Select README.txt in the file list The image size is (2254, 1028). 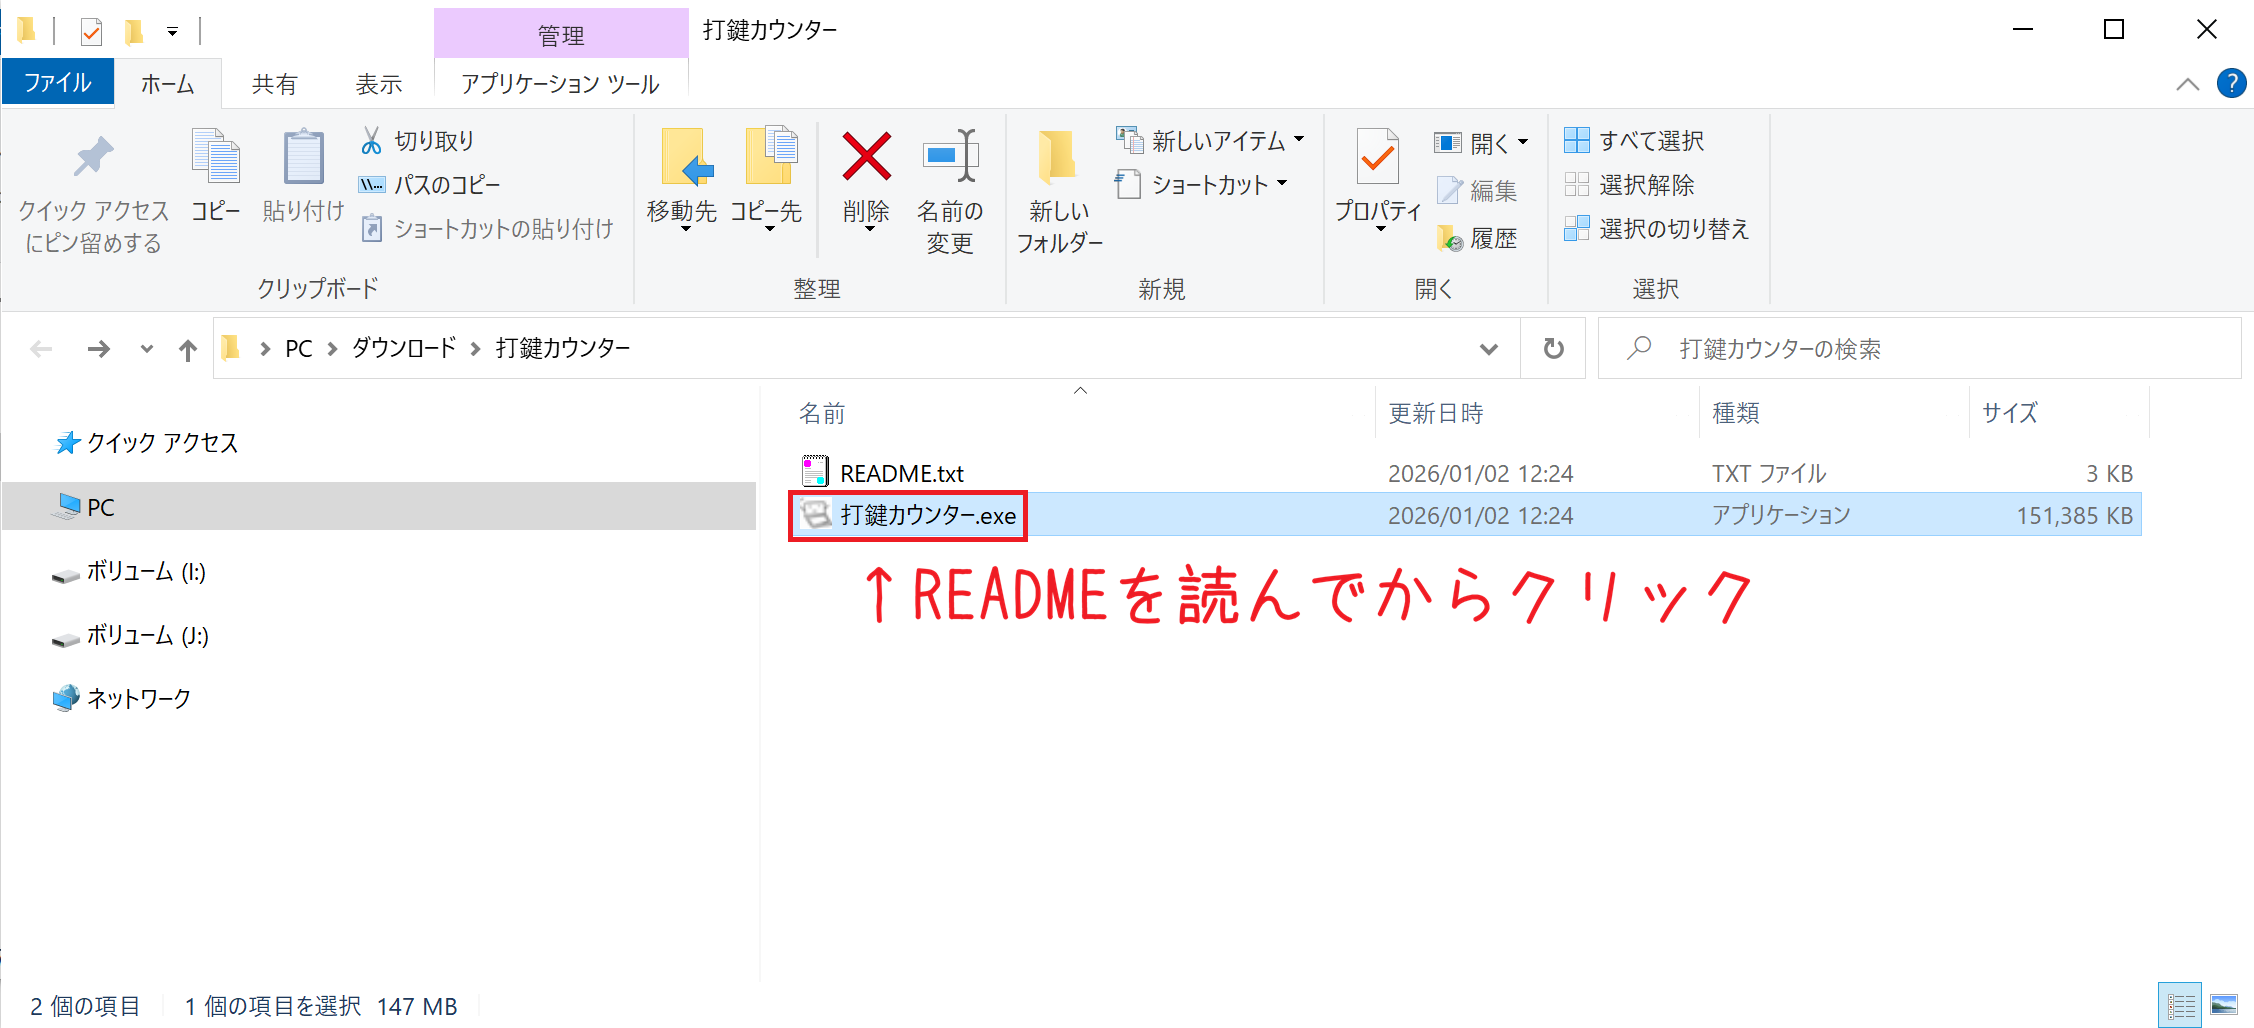coord(902,473)
